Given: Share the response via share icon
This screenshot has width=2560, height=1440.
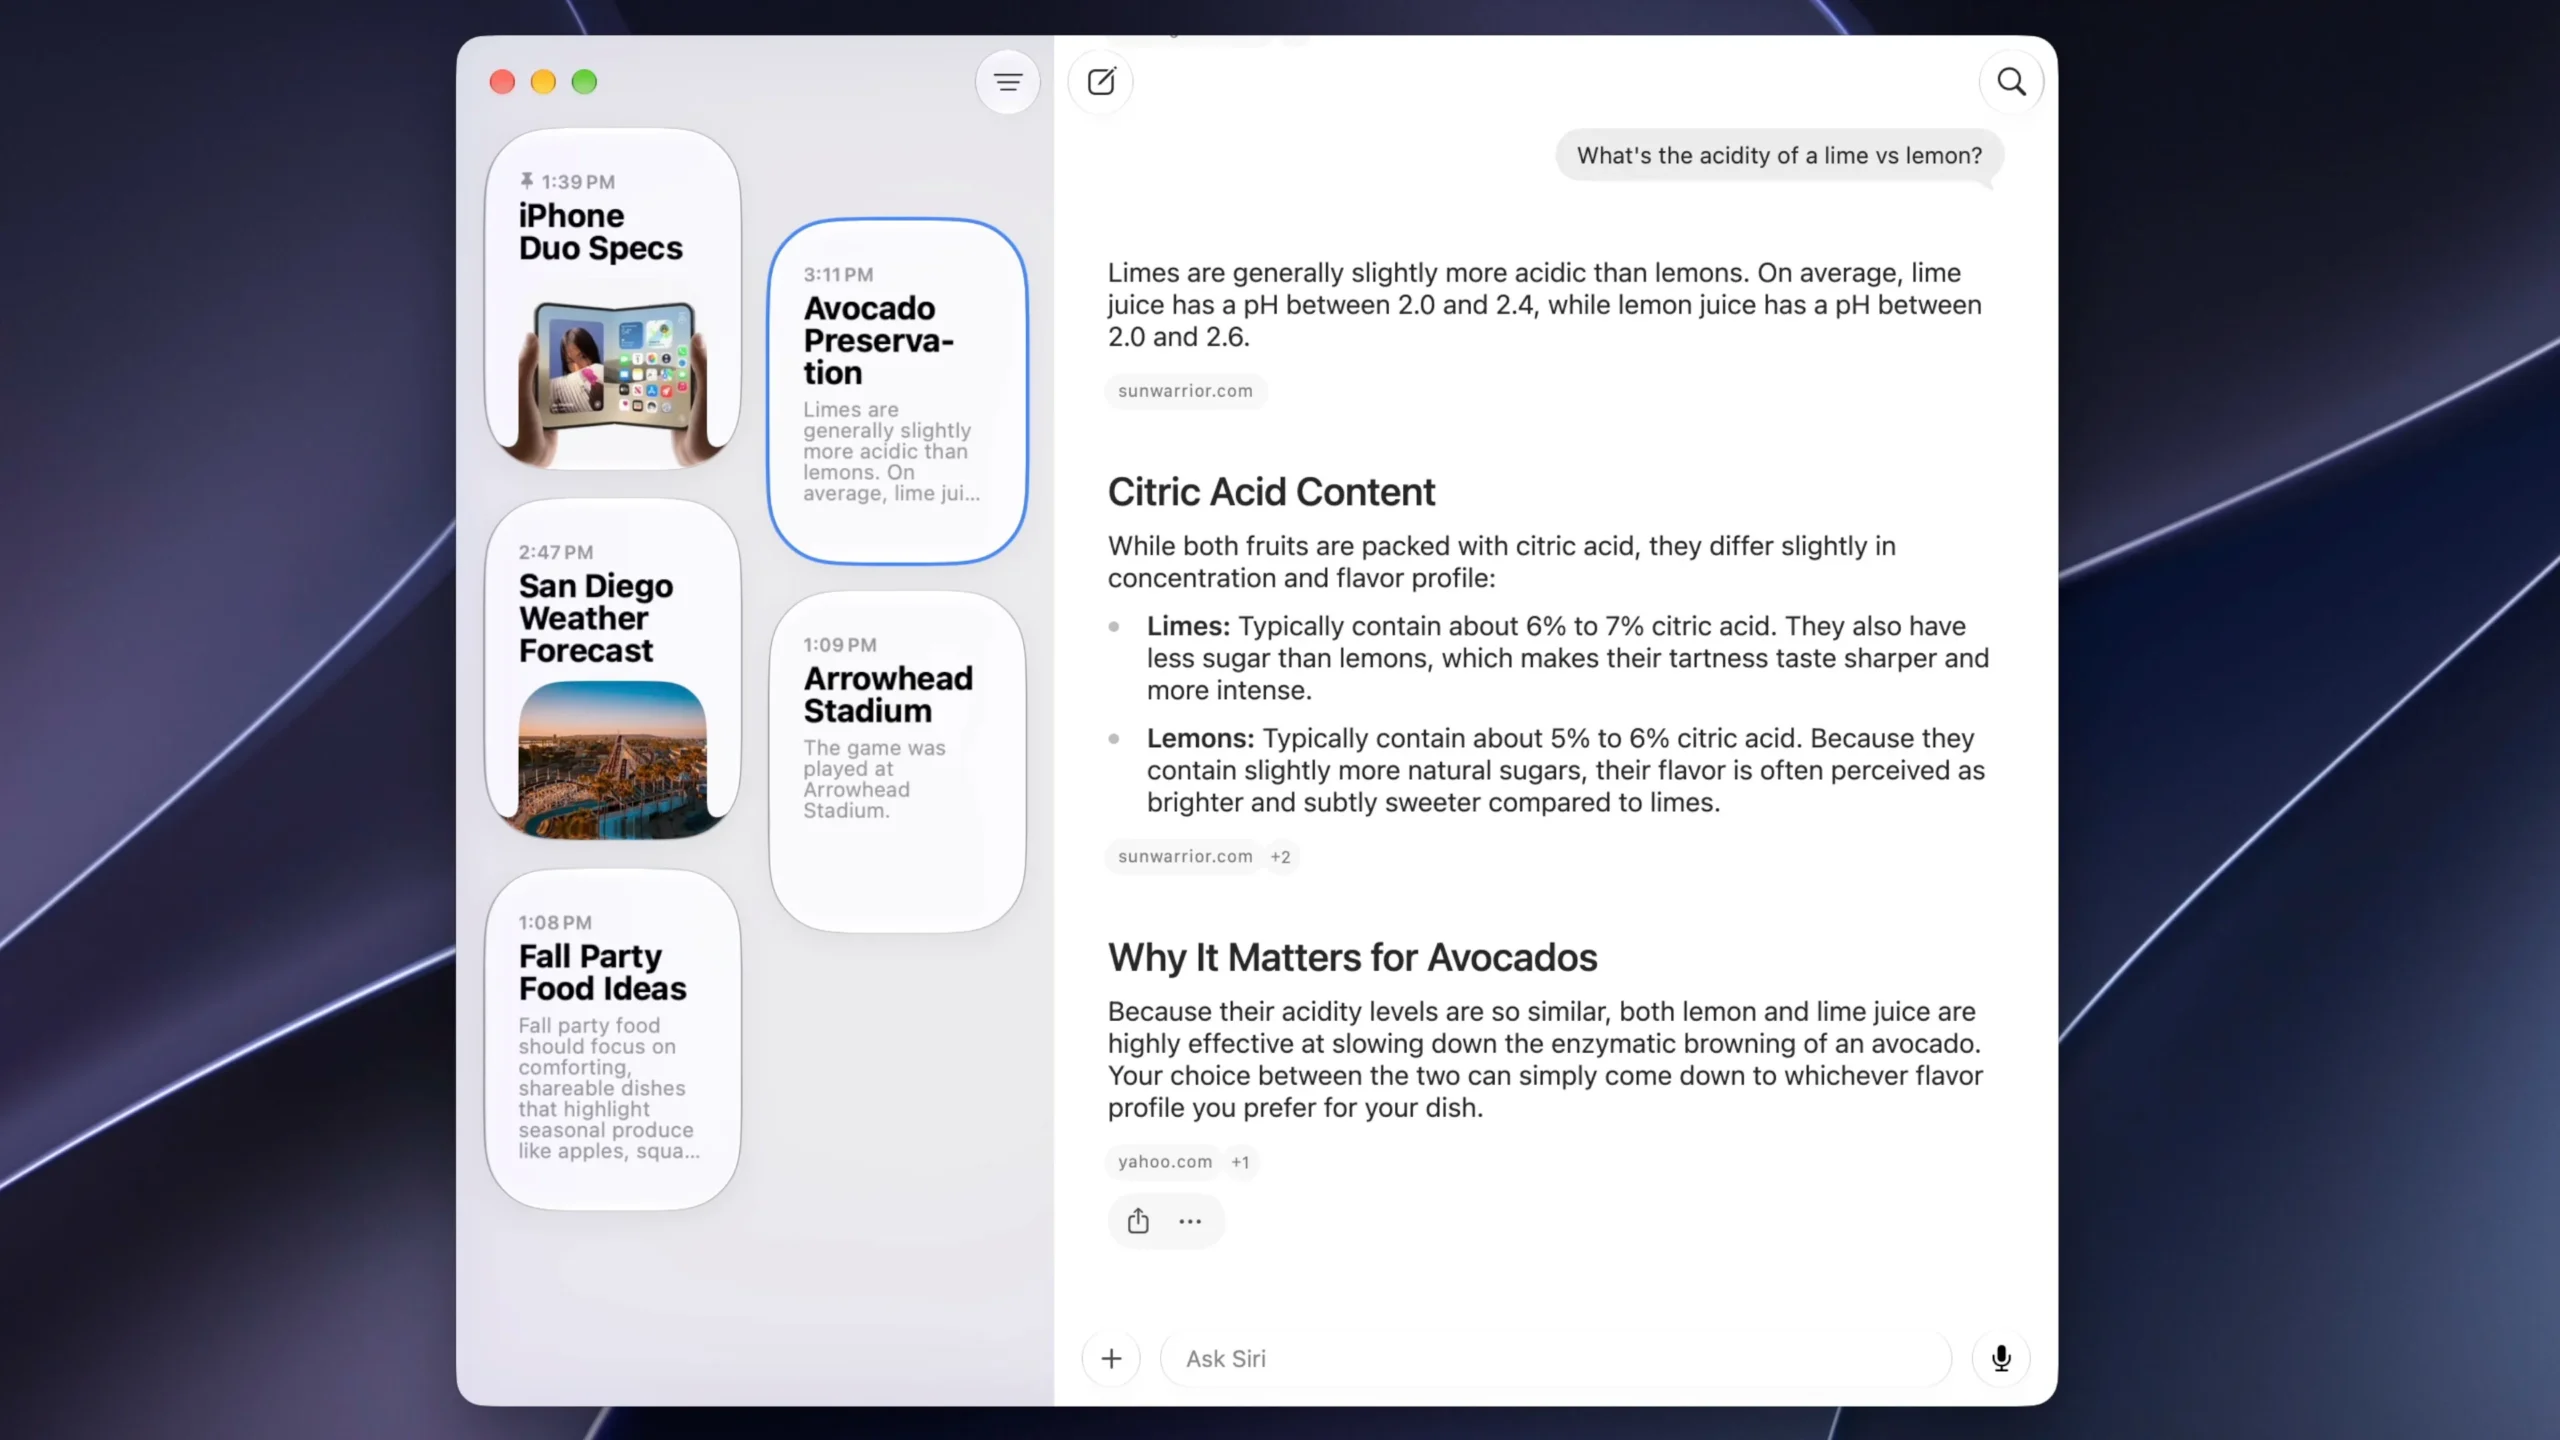Looking at the screenshot, I should 1138,1221.
